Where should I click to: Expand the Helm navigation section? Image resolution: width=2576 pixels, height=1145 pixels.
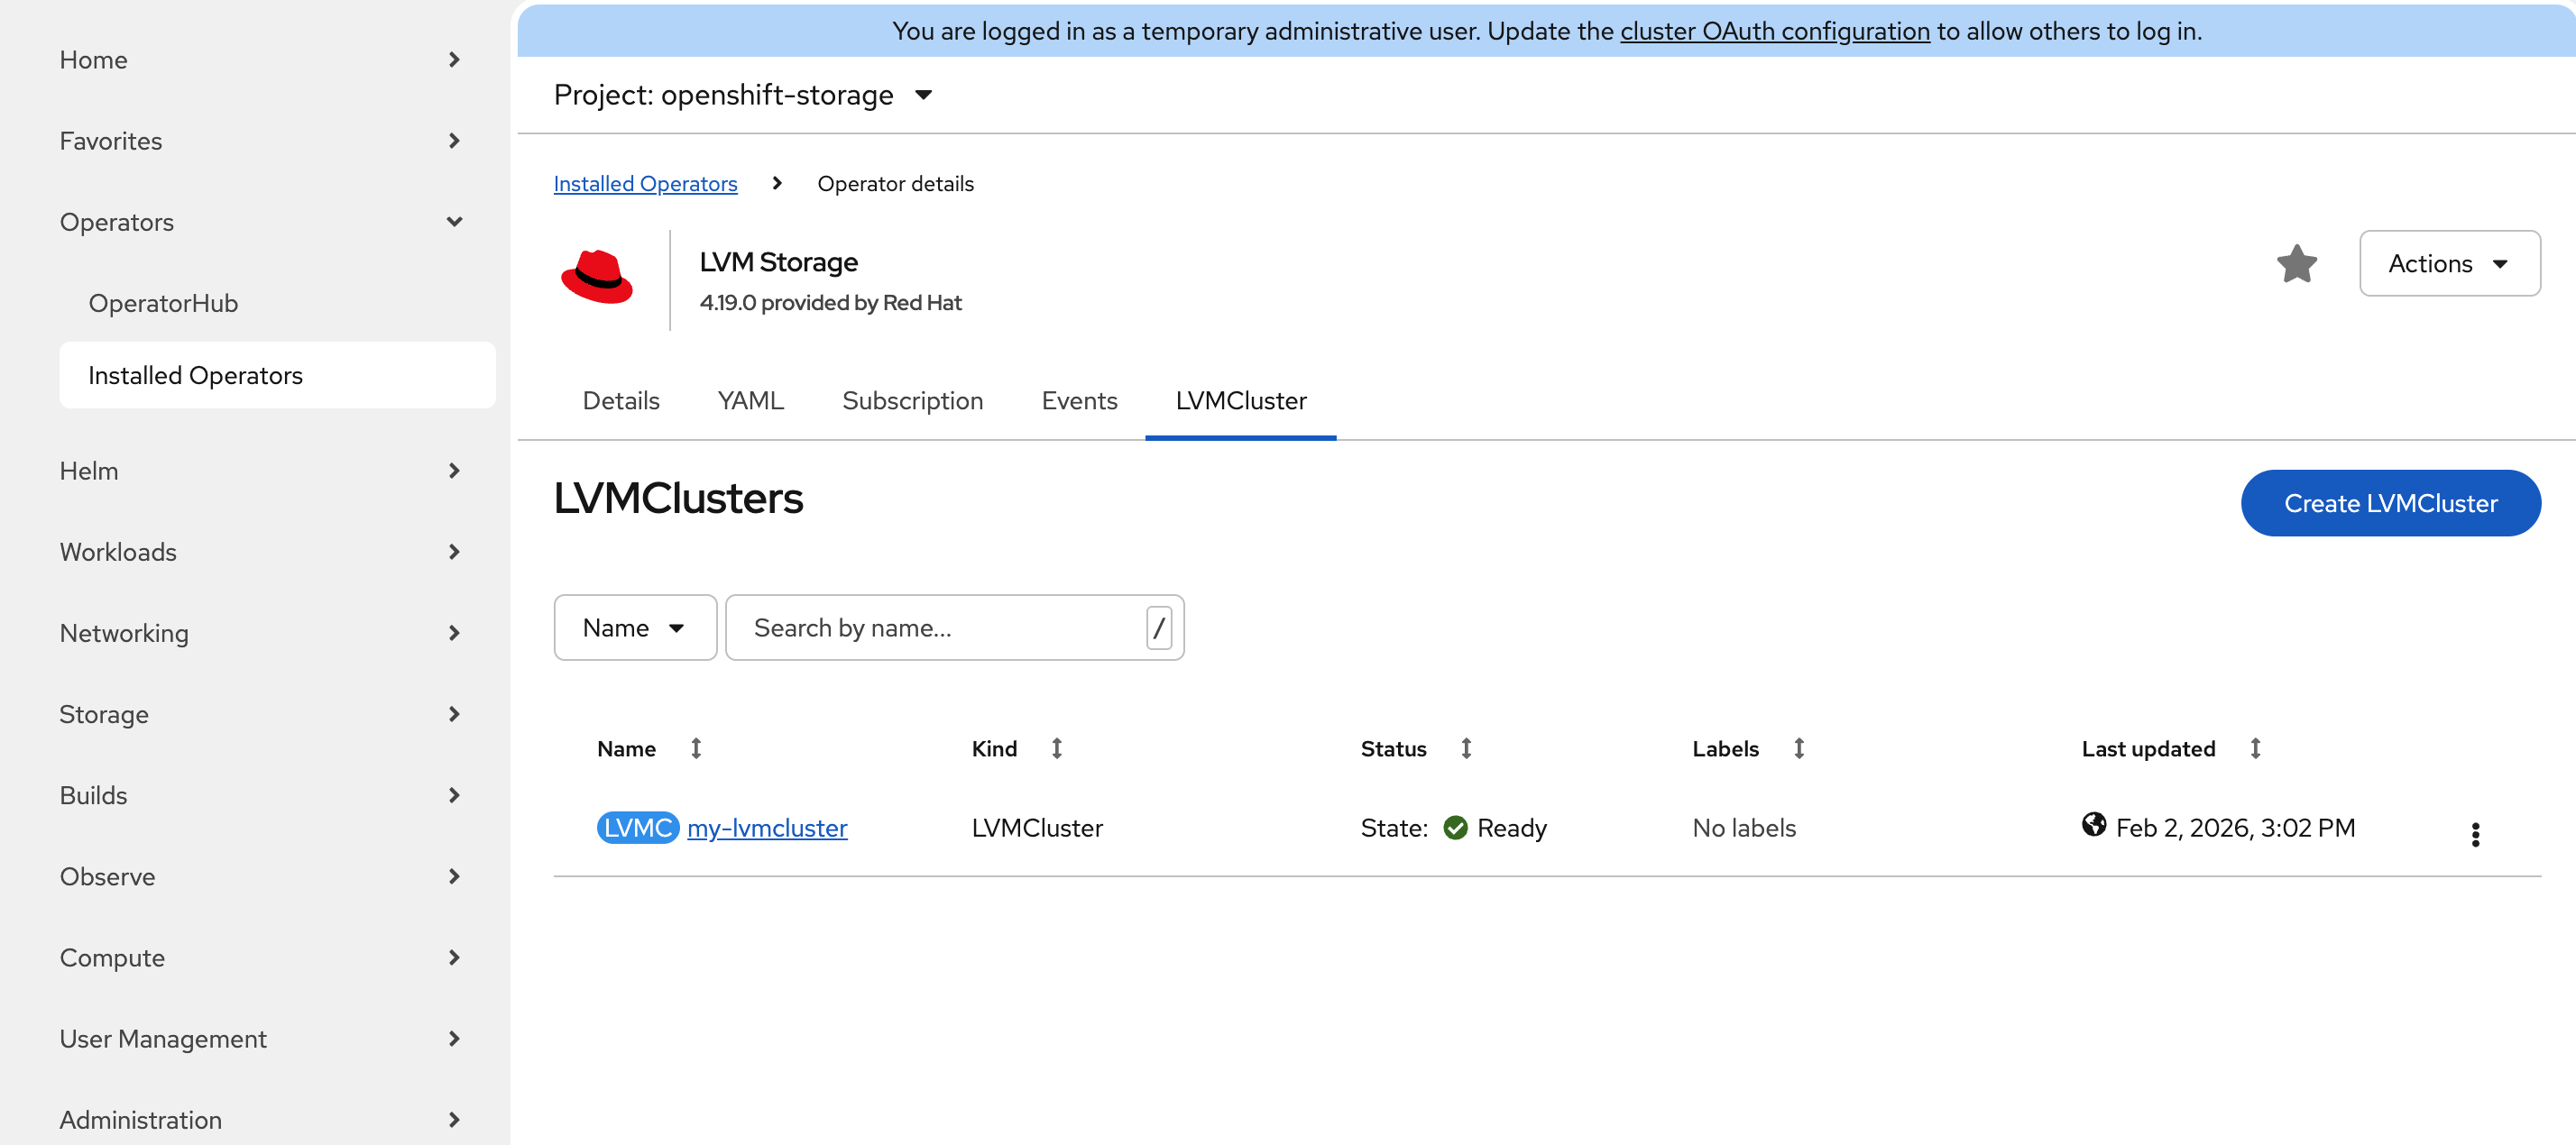262,471
